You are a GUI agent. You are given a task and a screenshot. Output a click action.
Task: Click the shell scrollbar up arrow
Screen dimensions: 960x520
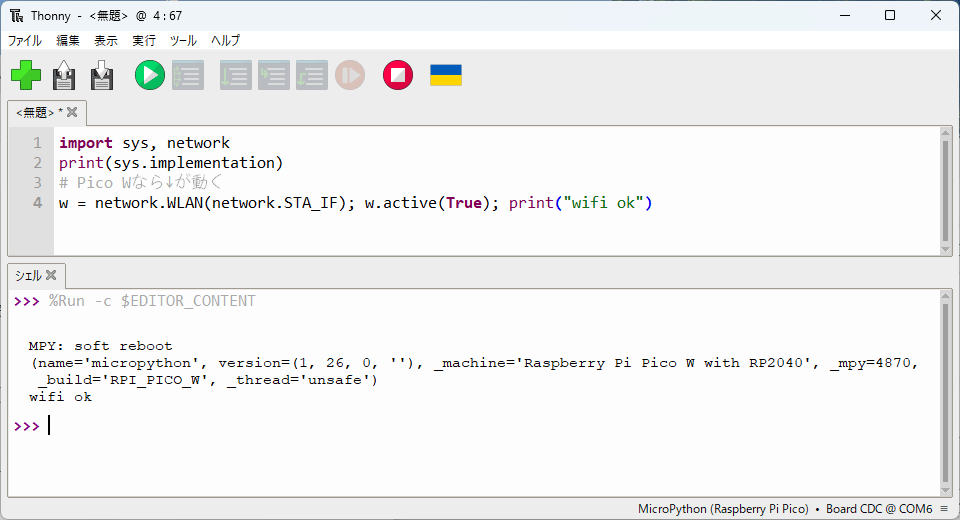click(x=945, y=296)
